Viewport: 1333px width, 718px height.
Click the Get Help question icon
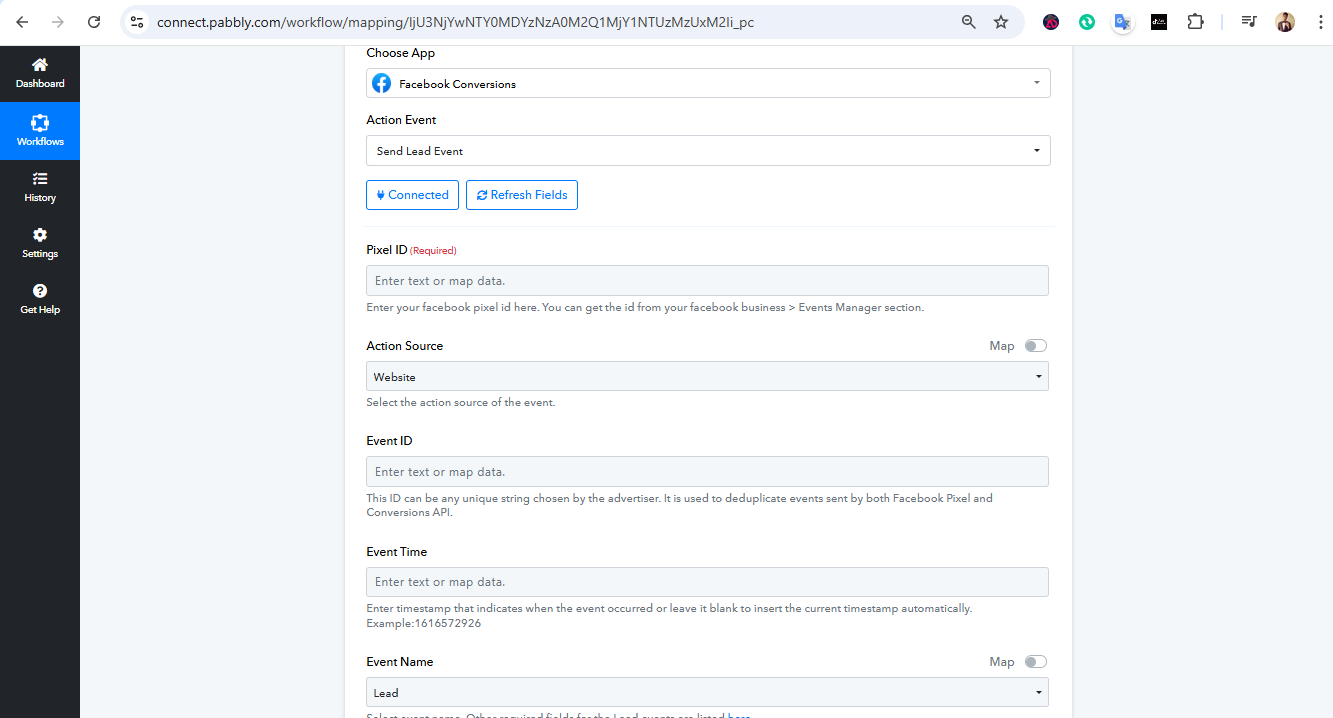pyautogui.click(x=40, y=292)
